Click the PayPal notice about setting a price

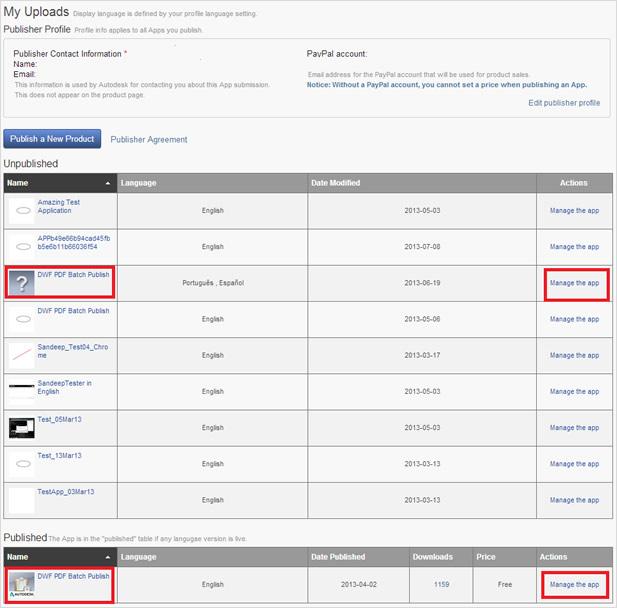tap(447, 85)
